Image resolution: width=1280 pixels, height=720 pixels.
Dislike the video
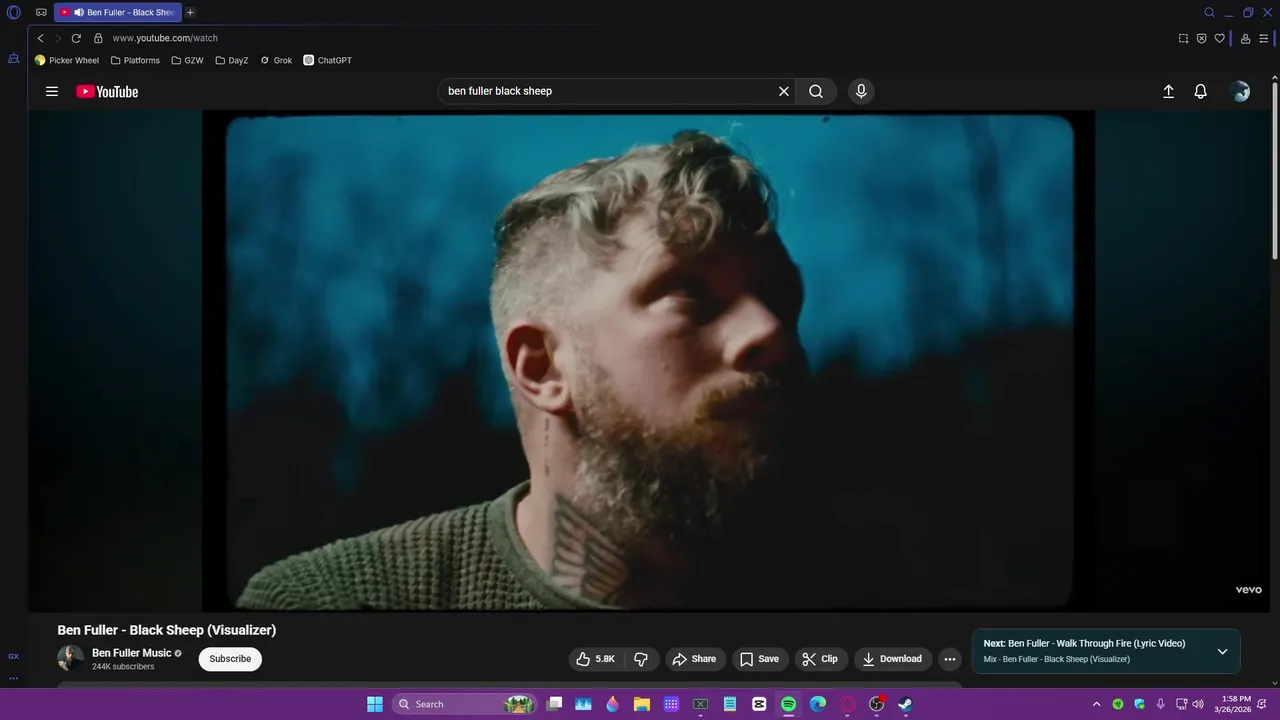[641, 659]
